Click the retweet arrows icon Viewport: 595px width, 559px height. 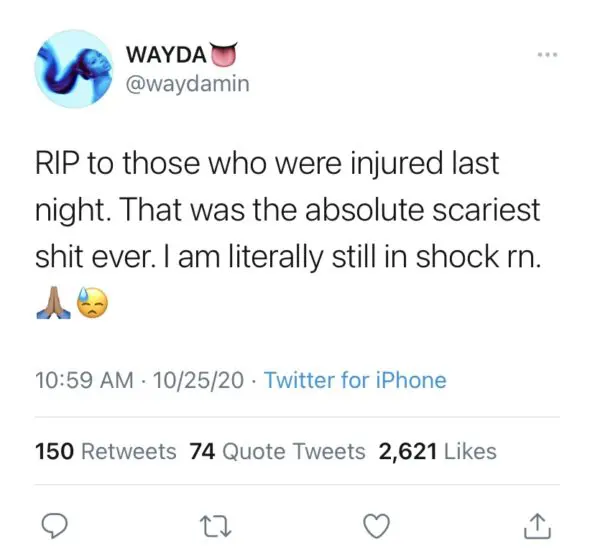[x=216, y=526]
